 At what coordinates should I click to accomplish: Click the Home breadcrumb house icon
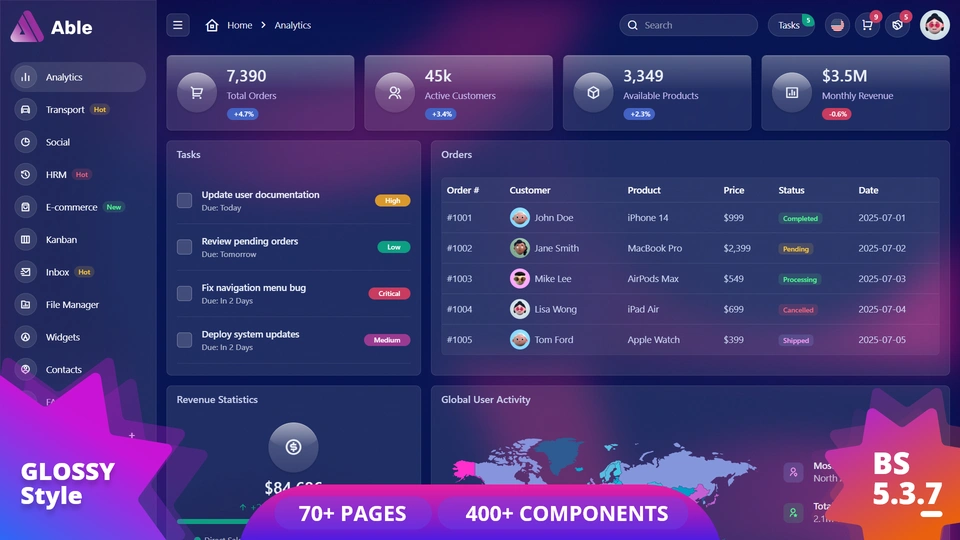pyautogui.click(x=212, y=25)
